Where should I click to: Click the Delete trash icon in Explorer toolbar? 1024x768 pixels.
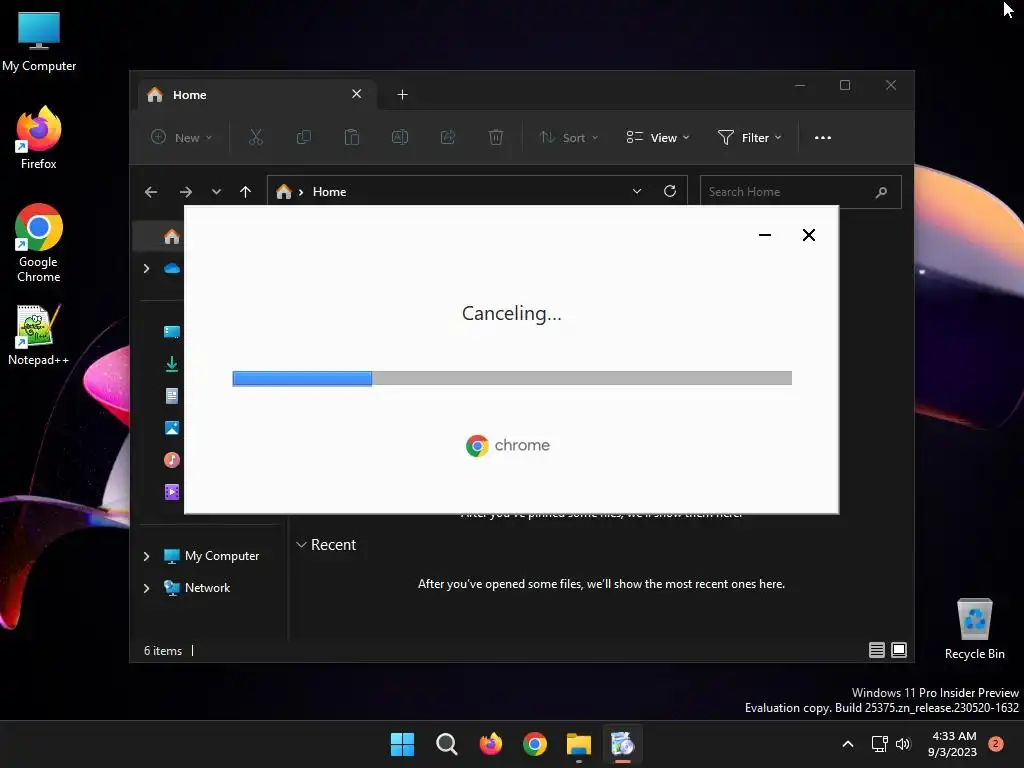tap(496, 137)
